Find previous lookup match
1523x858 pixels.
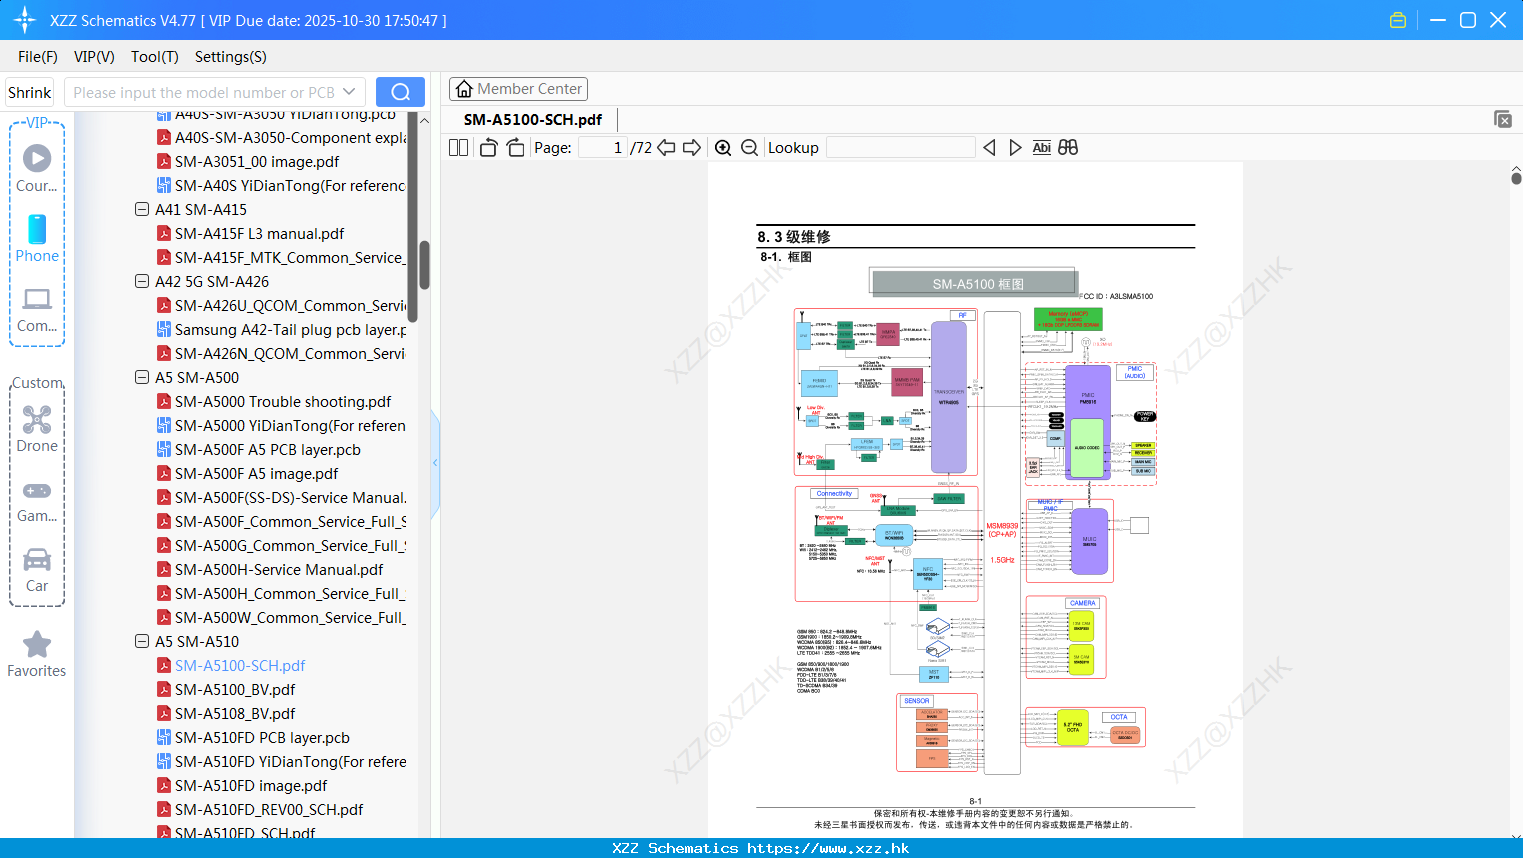[x=989, y=147]
